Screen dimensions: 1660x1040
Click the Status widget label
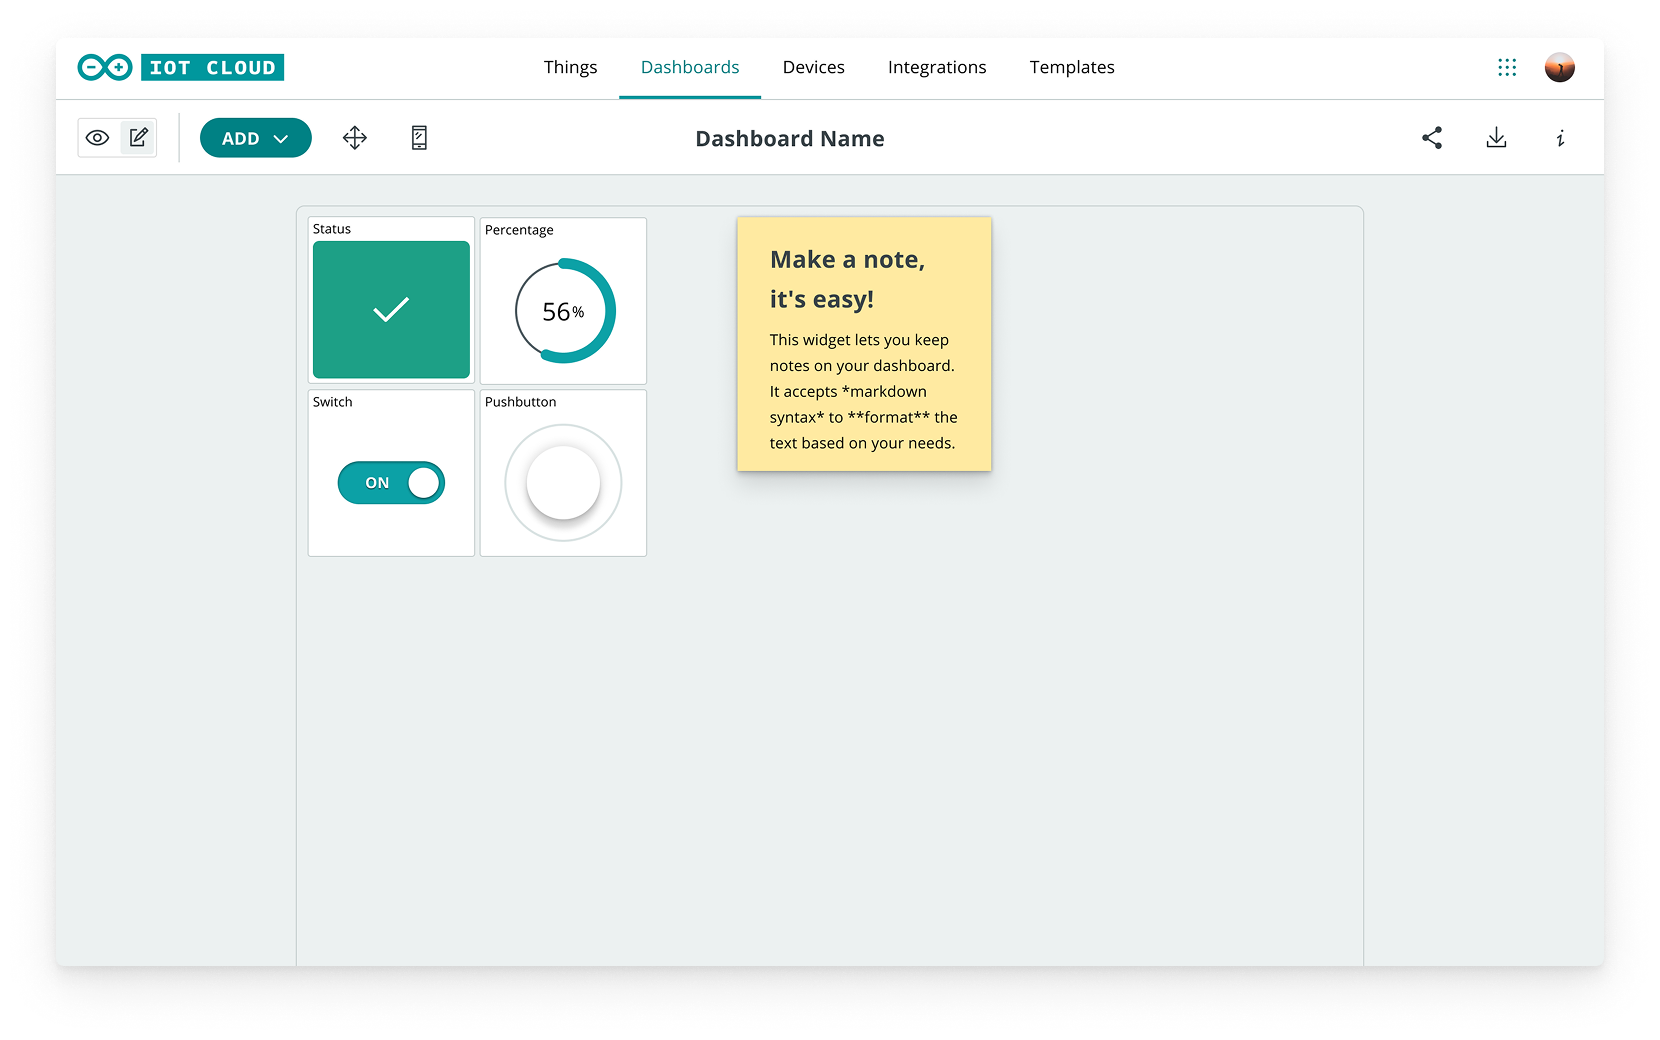coord(332,229)
